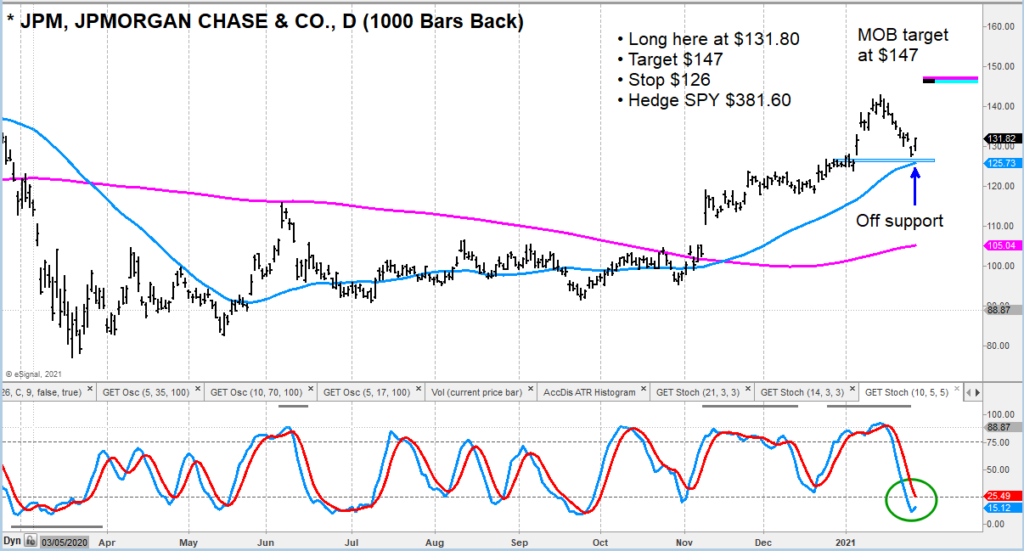Screen dimensions: 1024x551
Task: Close the GET Stoch (21, 3, 3) tab
Action: 748,390
